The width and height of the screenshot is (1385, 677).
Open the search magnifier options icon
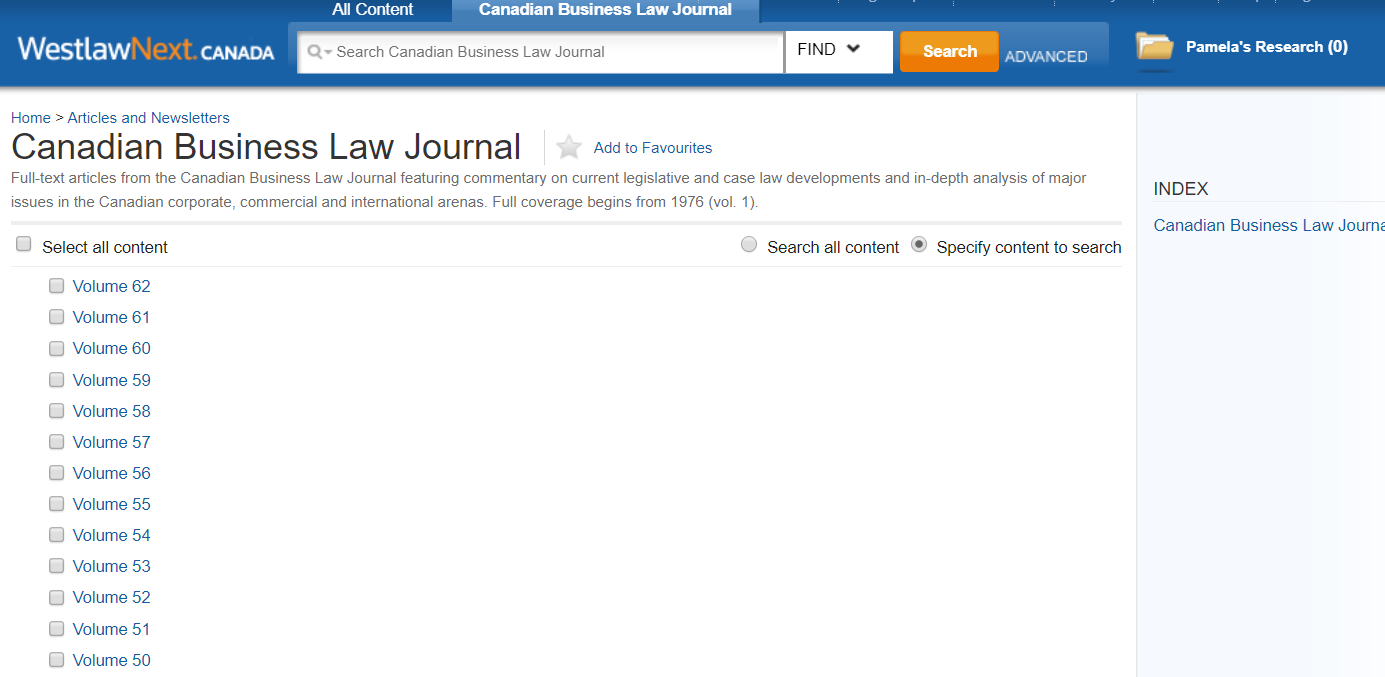(x=320, y=52)
